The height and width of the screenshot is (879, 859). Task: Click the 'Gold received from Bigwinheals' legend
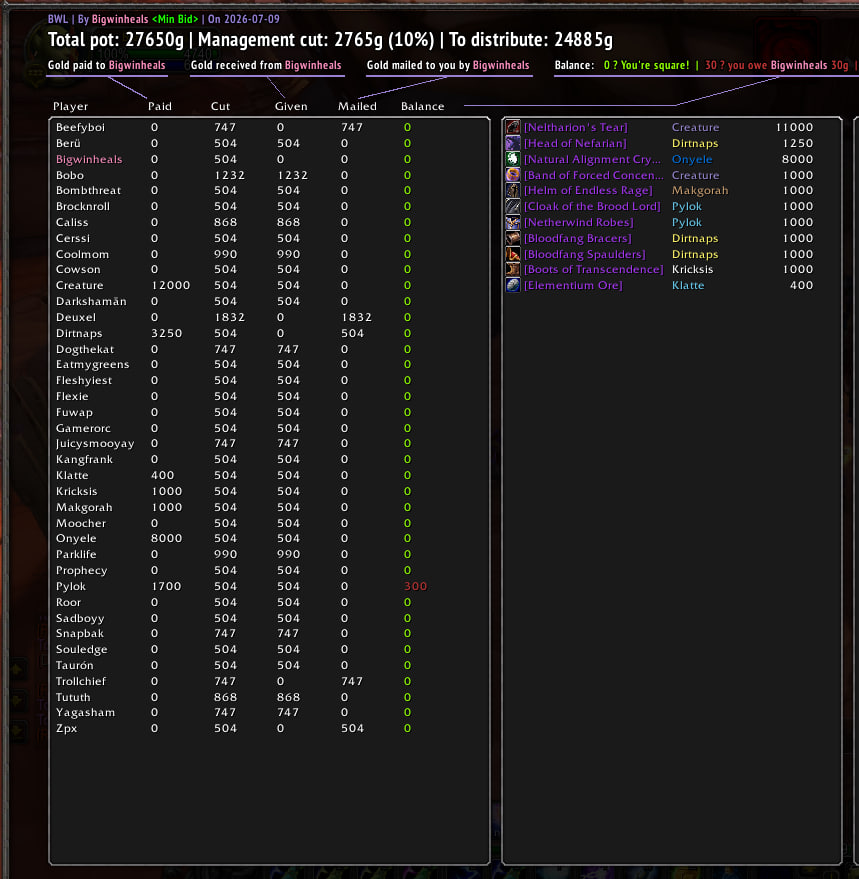coord(266,65)
